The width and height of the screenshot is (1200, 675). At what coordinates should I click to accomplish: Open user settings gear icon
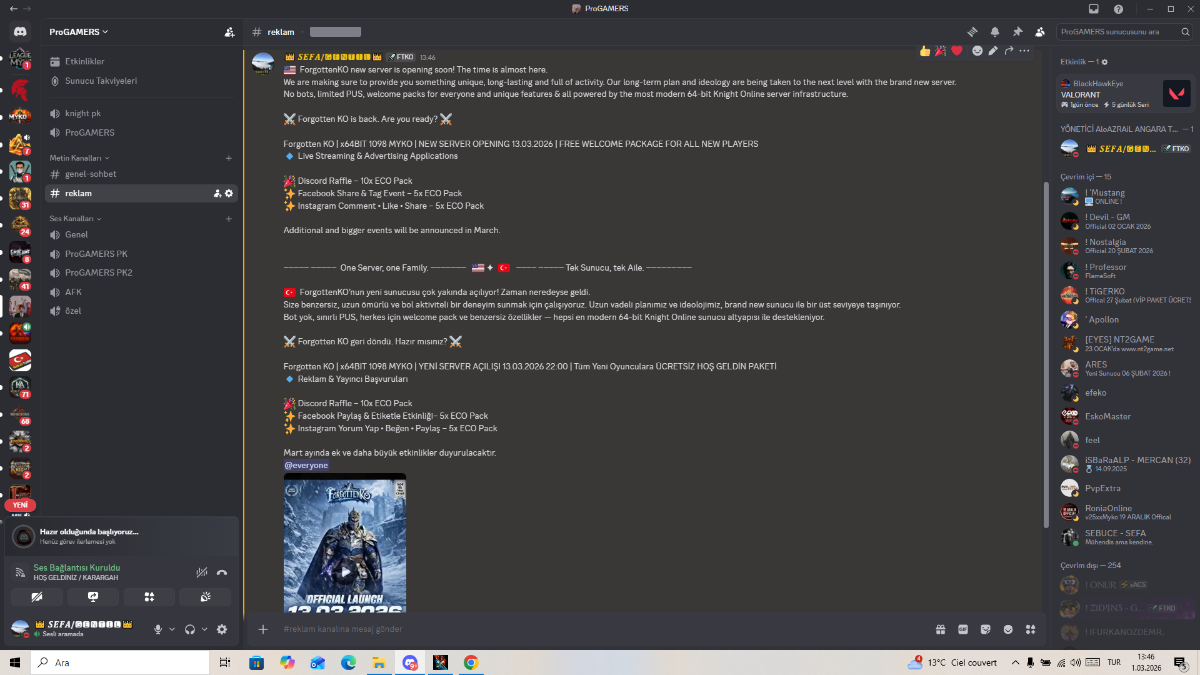pos(222,629)
